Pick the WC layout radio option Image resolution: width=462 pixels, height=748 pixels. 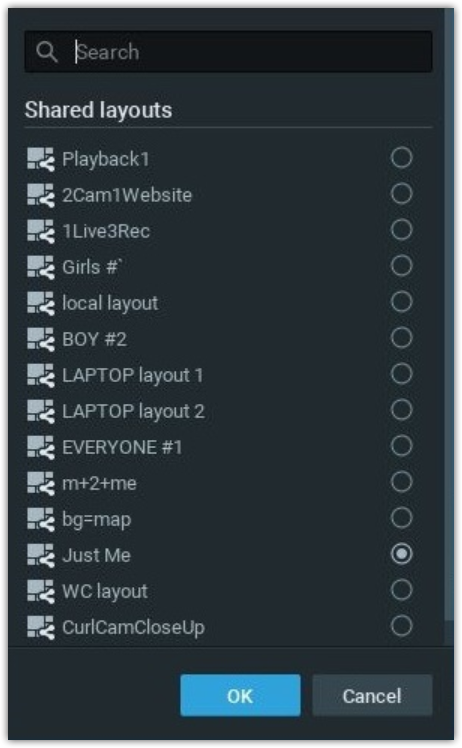(401, 590)
